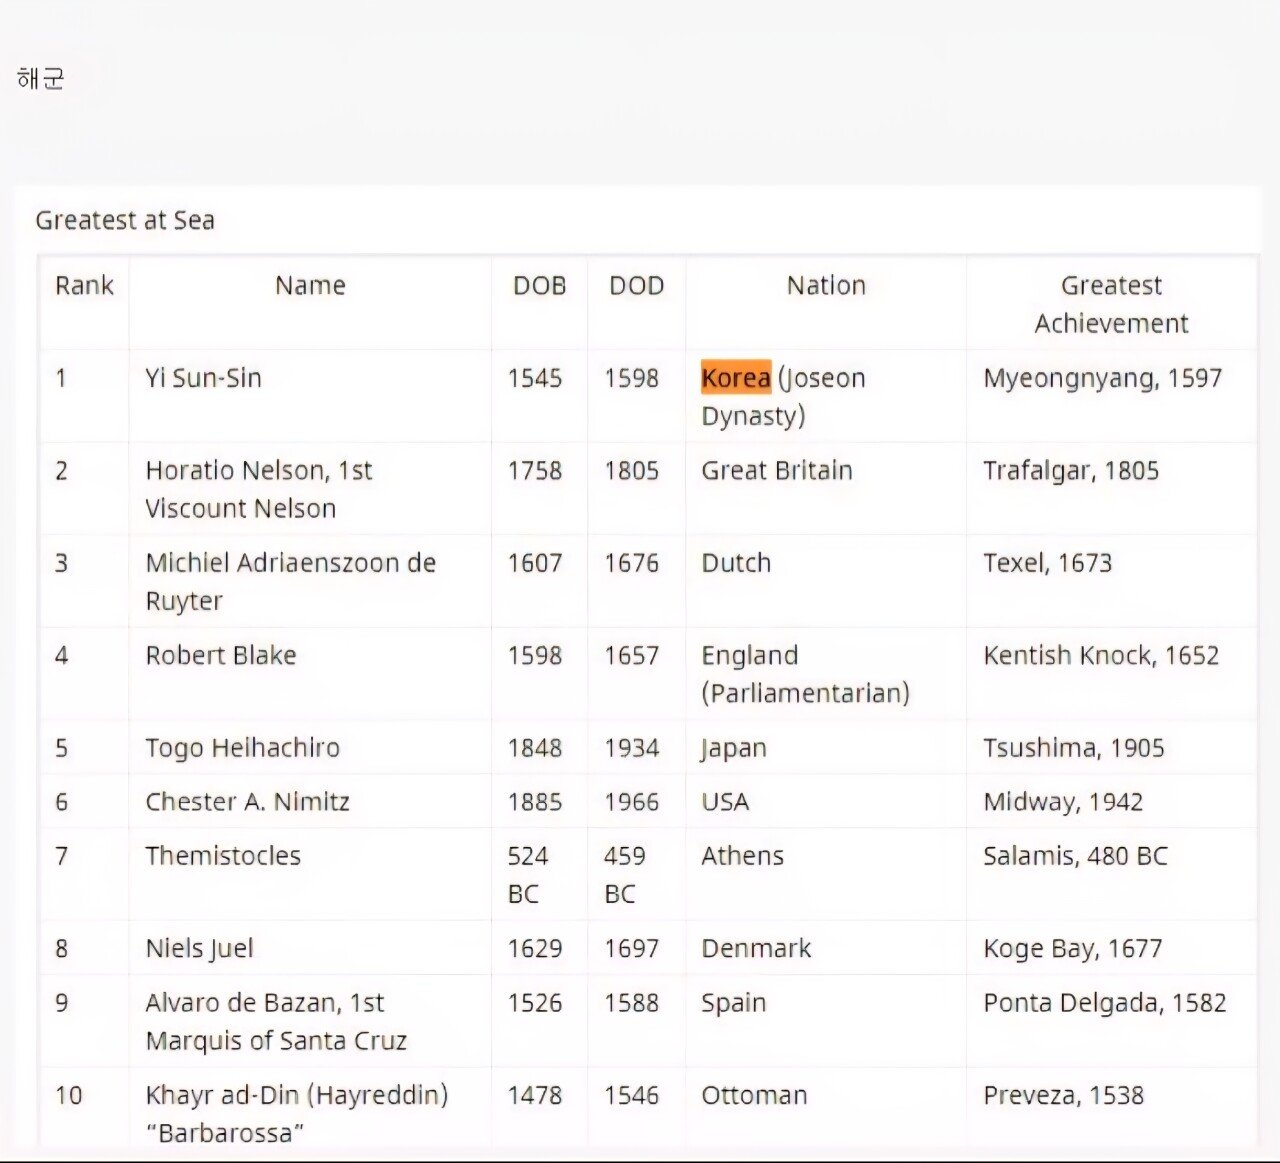
Task: Click the Greatest Achievement column header
Action: tap(1111, 304)
